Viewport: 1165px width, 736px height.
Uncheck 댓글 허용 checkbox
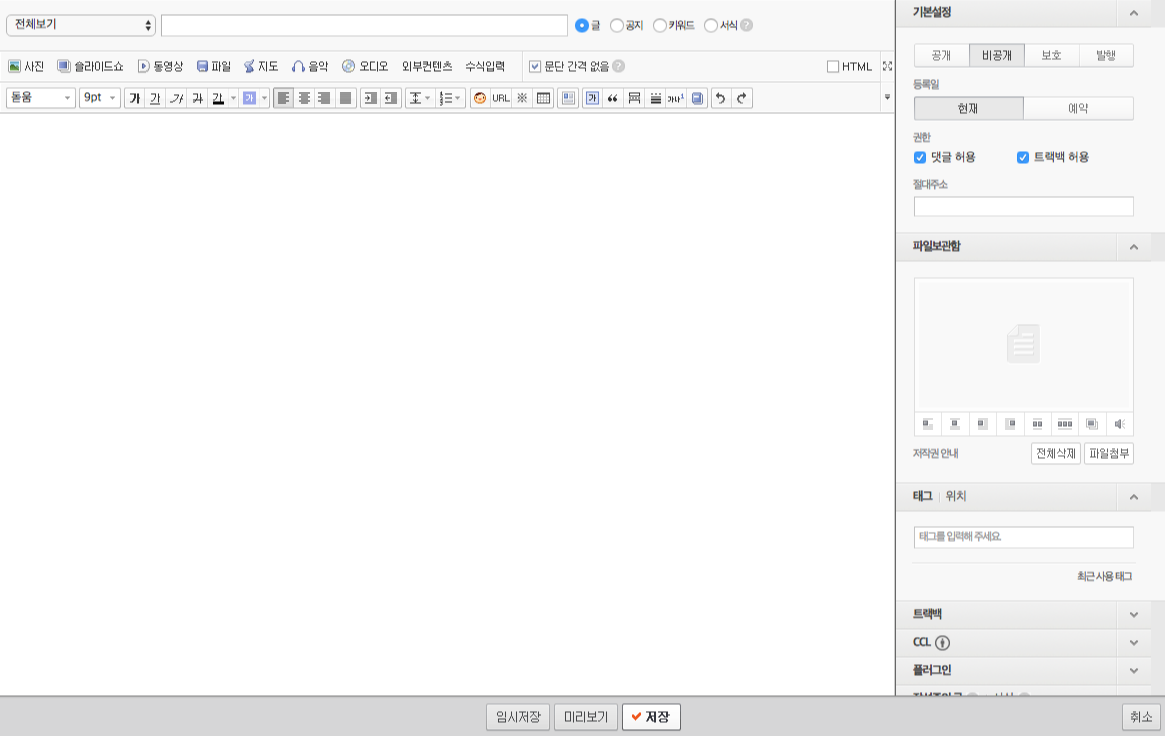point(920,157)
